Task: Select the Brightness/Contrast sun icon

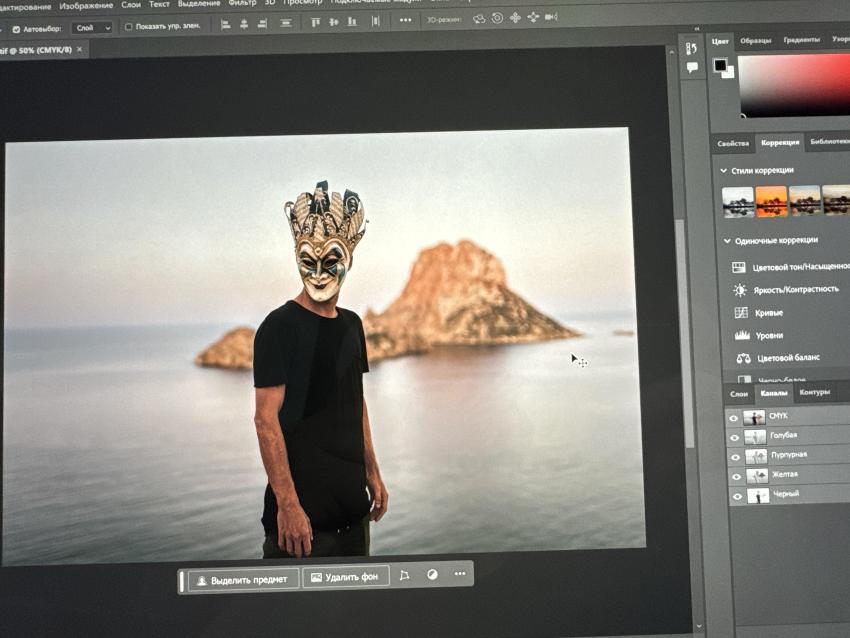Action: click(740, 290)
